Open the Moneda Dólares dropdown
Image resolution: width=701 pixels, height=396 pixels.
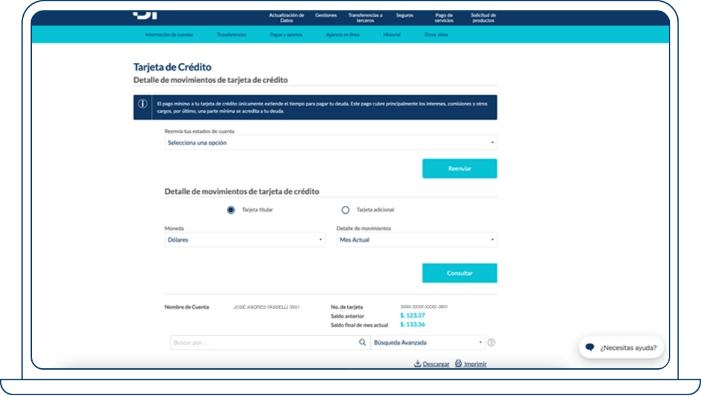[x=245, y=240]
